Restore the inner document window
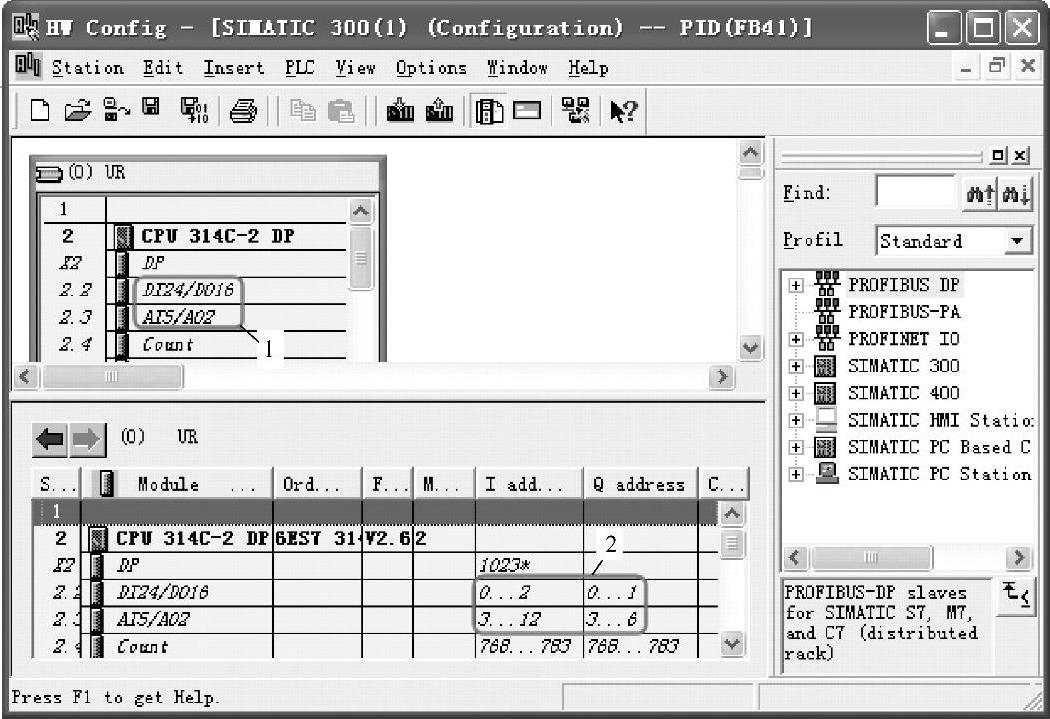Viewport: 1050px width, 719px height. tap(997, 66)
